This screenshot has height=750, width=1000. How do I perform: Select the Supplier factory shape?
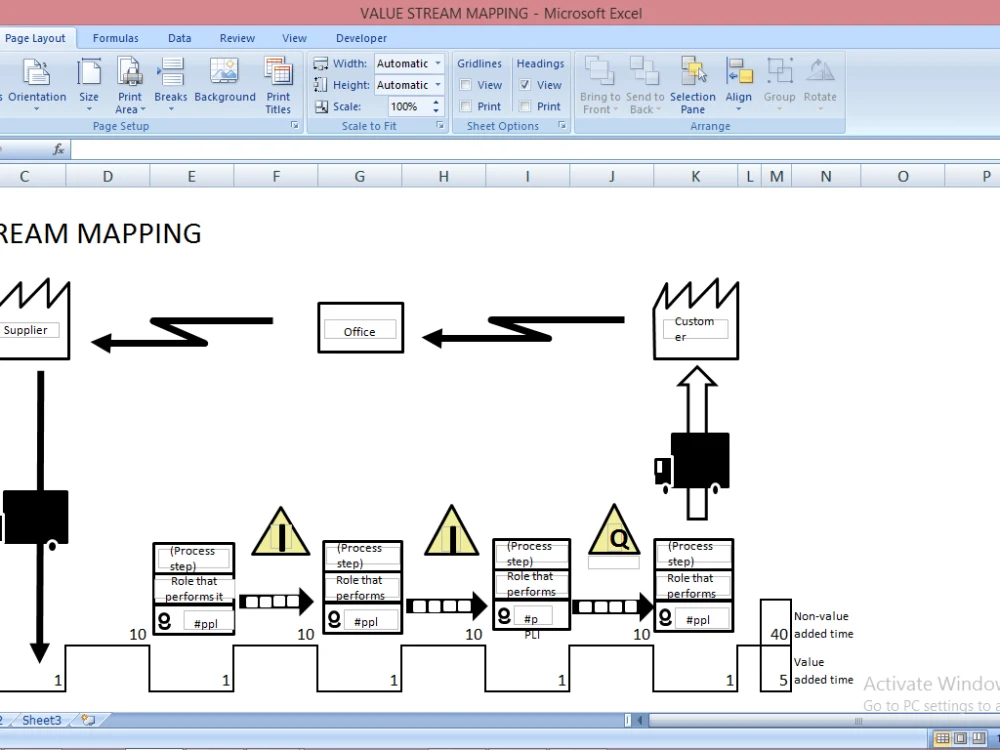click(34, 320)
